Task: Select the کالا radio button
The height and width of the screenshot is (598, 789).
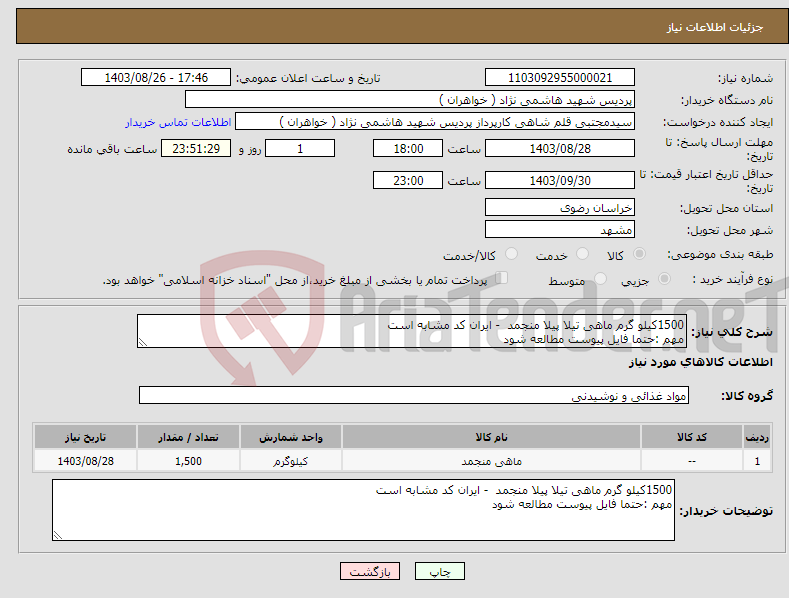Action: tap(639, 254)
